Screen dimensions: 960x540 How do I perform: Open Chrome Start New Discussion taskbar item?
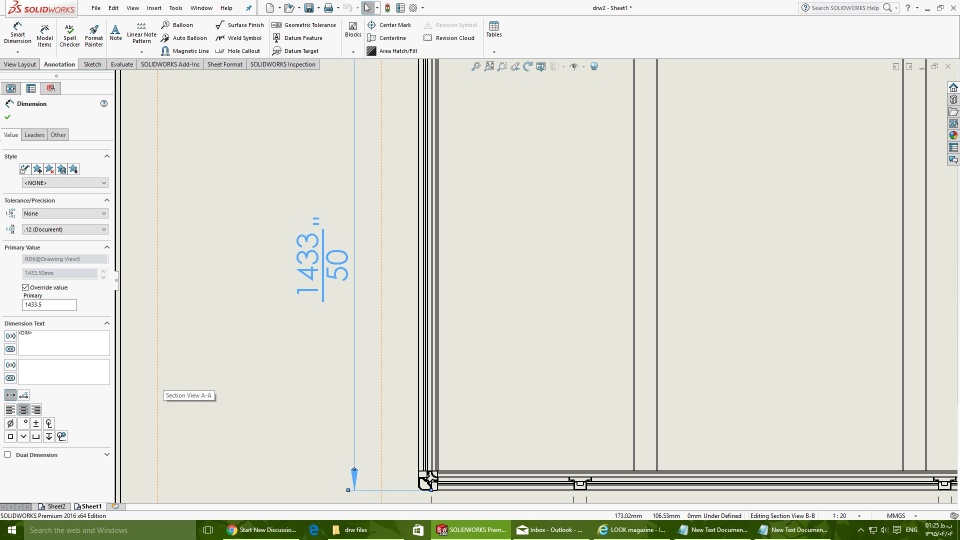261,530
